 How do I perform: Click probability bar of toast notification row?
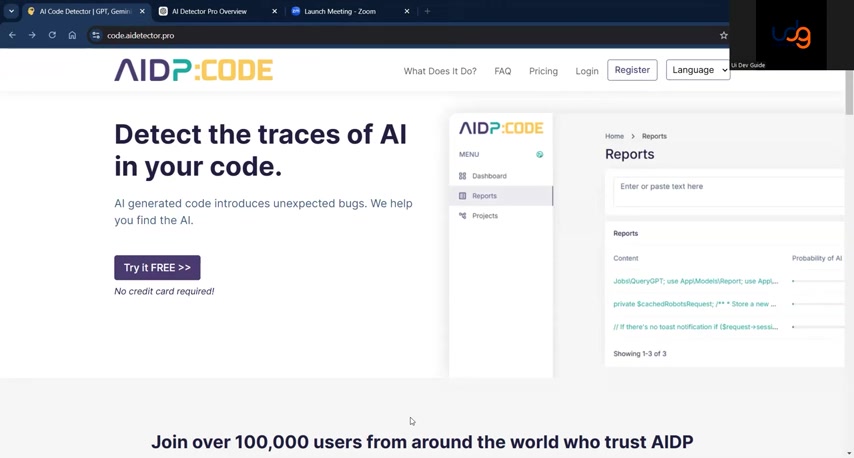[x=818, y=327]
